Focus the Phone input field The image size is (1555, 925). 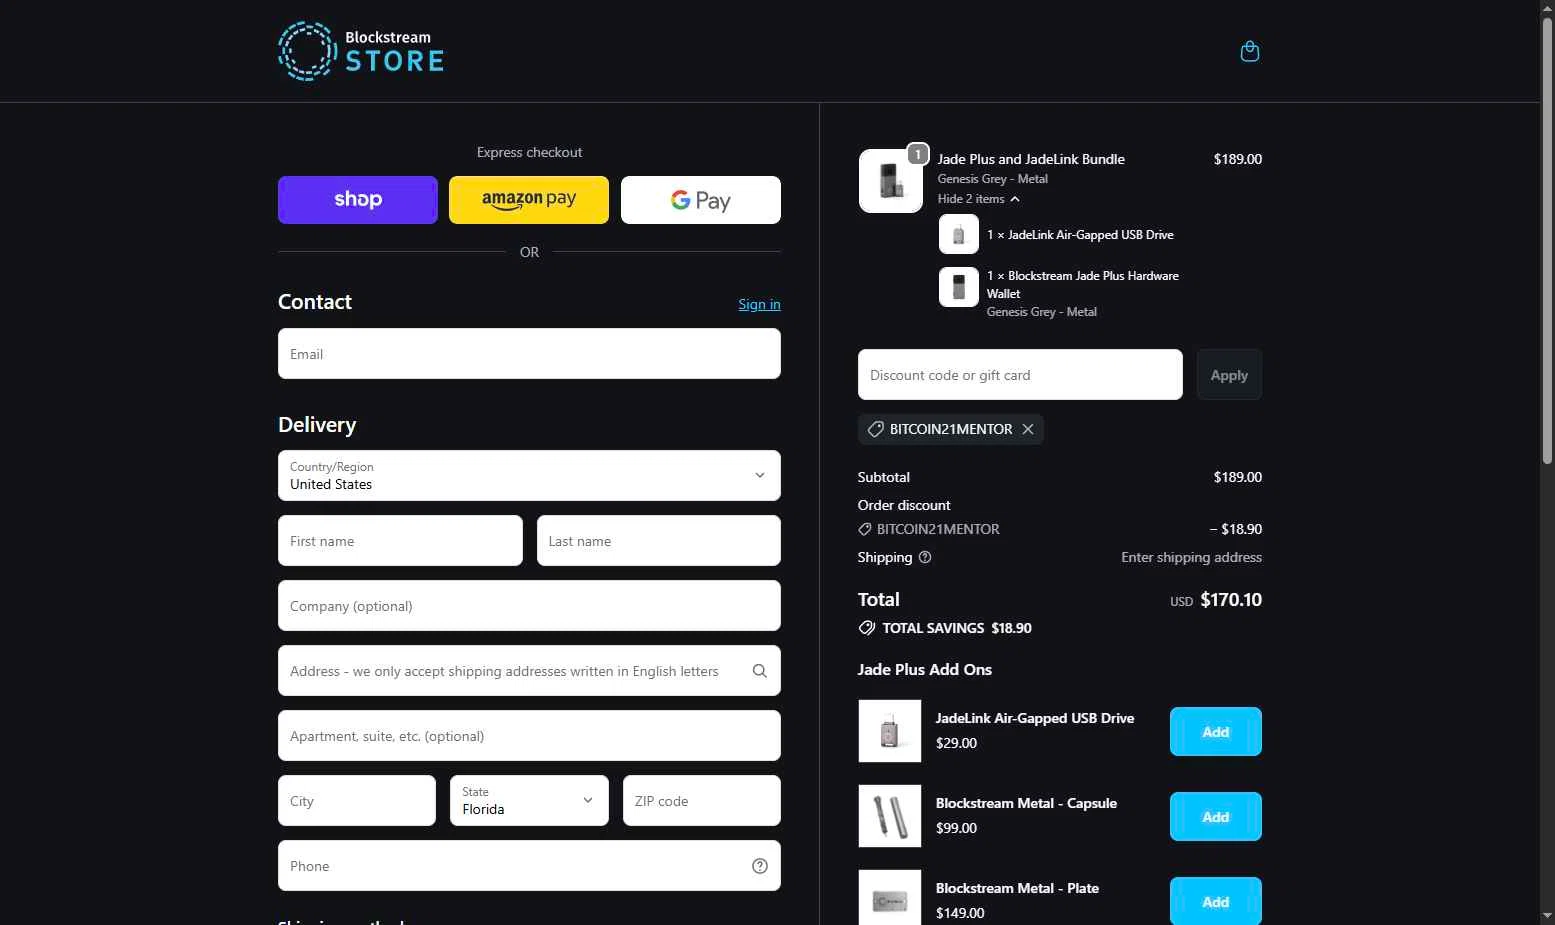529,866
